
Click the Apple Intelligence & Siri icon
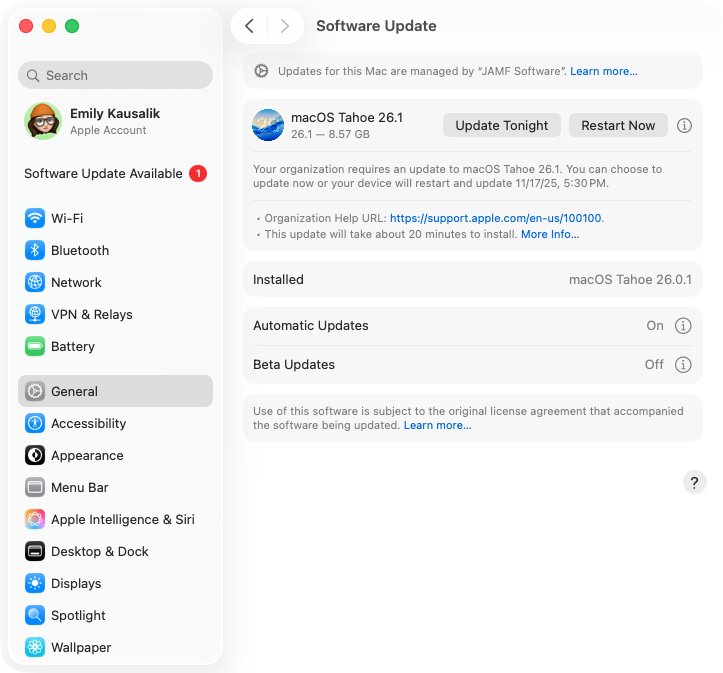pos(35,519)
